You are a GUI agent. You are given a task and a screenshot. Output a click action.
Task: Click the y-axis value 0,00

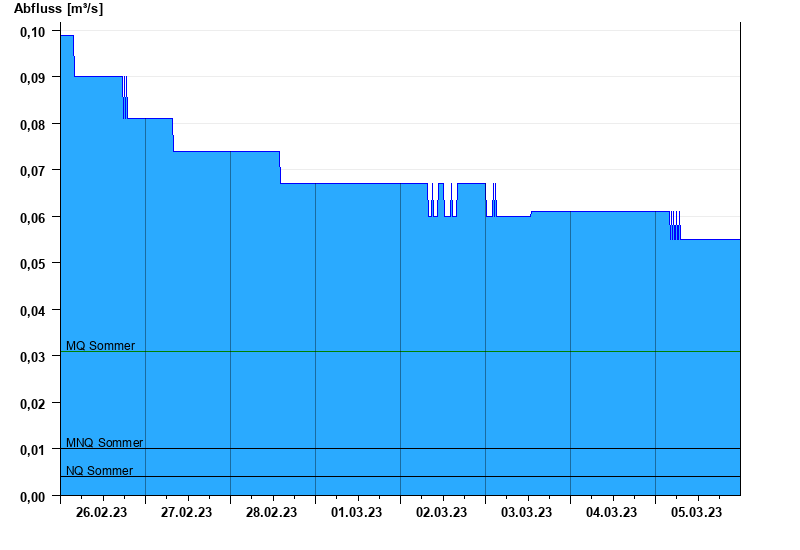point(33,496)
